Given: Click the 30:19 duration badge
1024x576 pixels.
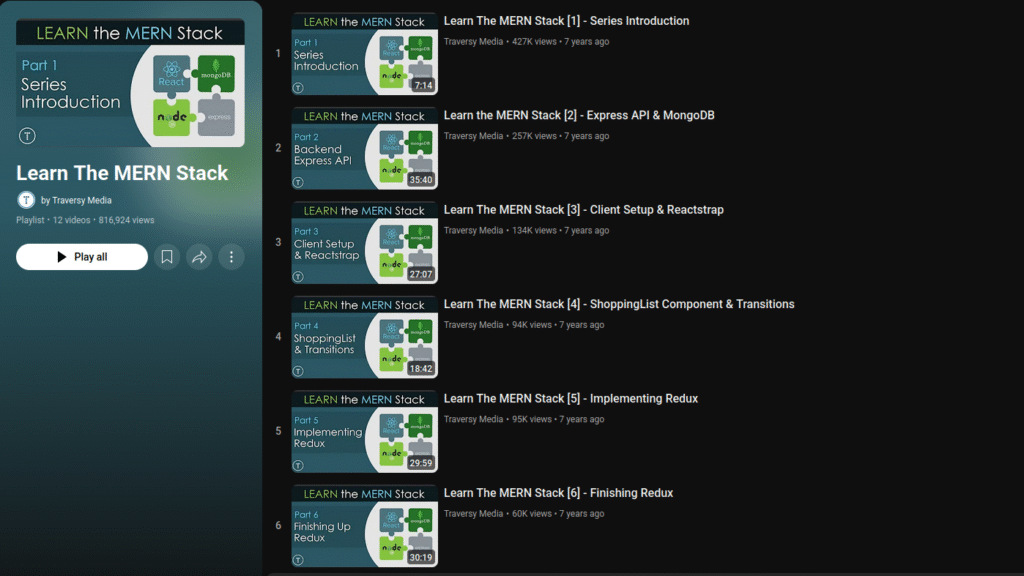Looking at the screenshot, I should point(421,558).
